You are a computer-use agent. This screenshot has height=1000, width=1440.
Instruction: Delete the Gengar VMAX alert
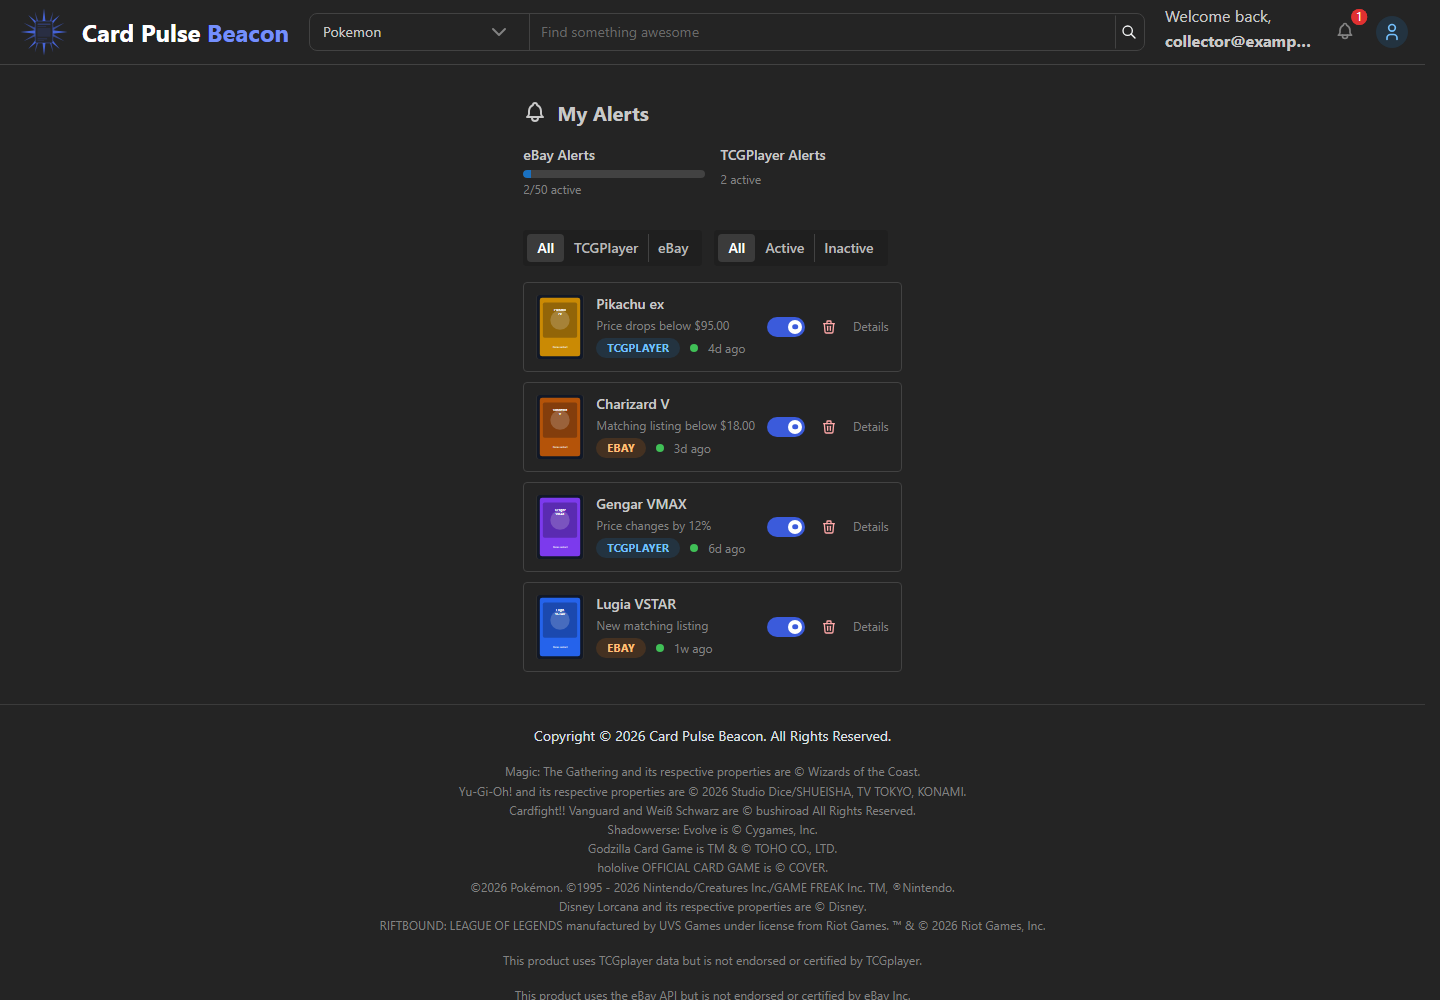point(829,527)
